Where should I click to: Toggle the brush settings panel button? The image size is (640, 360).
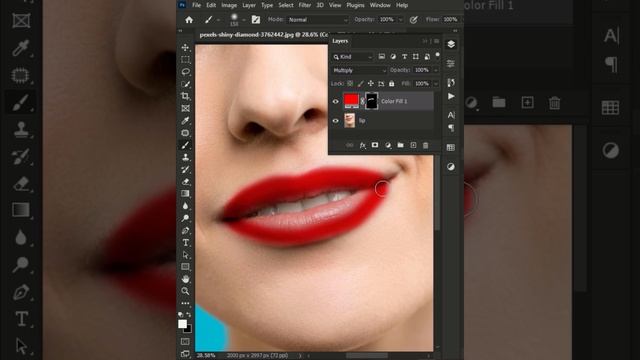(256, 20)
